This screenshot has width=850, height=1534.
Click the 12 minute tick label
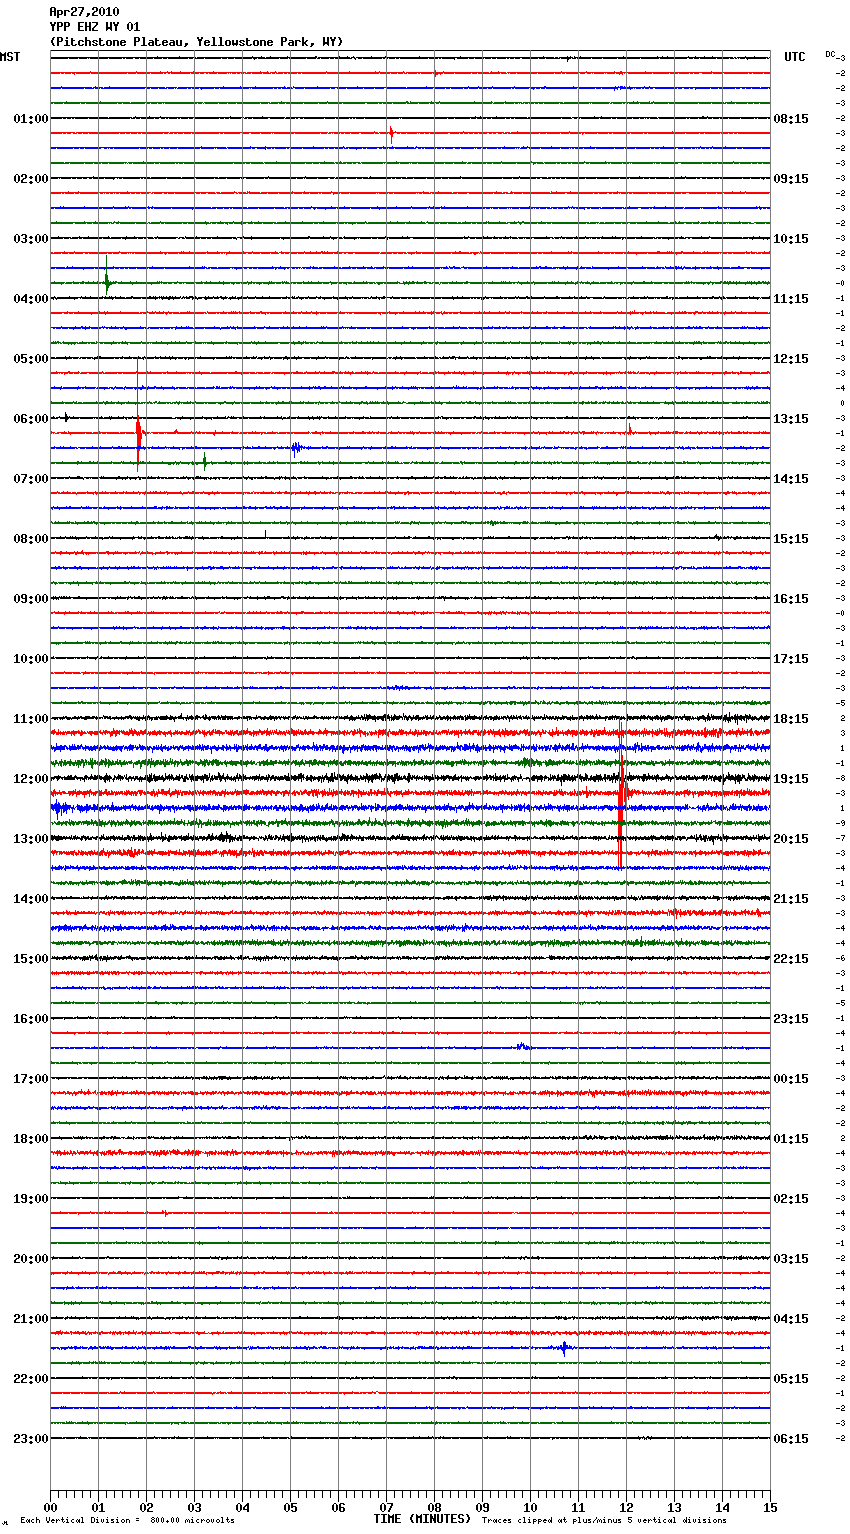coord(626,1507)
